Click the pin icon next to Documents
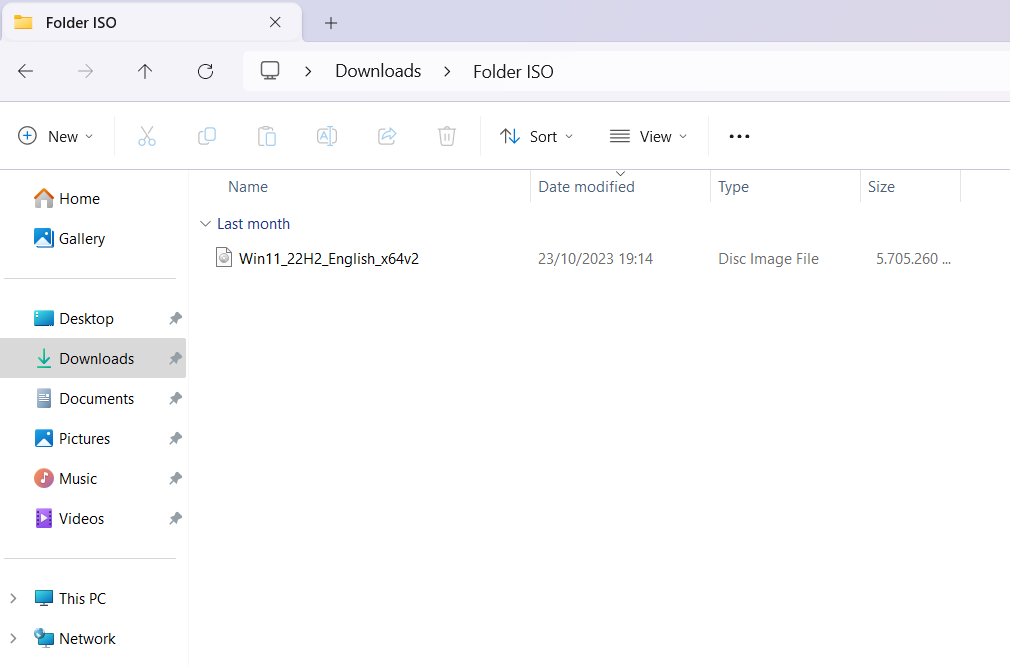Image resolution: width=1010 pixels, height=667 pixels. coord(175,399)
